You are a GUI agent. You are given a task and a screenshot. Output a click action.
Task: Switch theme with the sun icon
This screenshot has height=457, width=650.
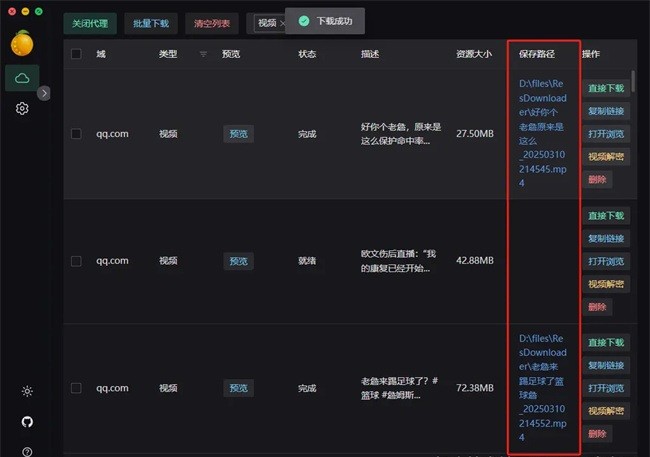(x=26, y=391)
